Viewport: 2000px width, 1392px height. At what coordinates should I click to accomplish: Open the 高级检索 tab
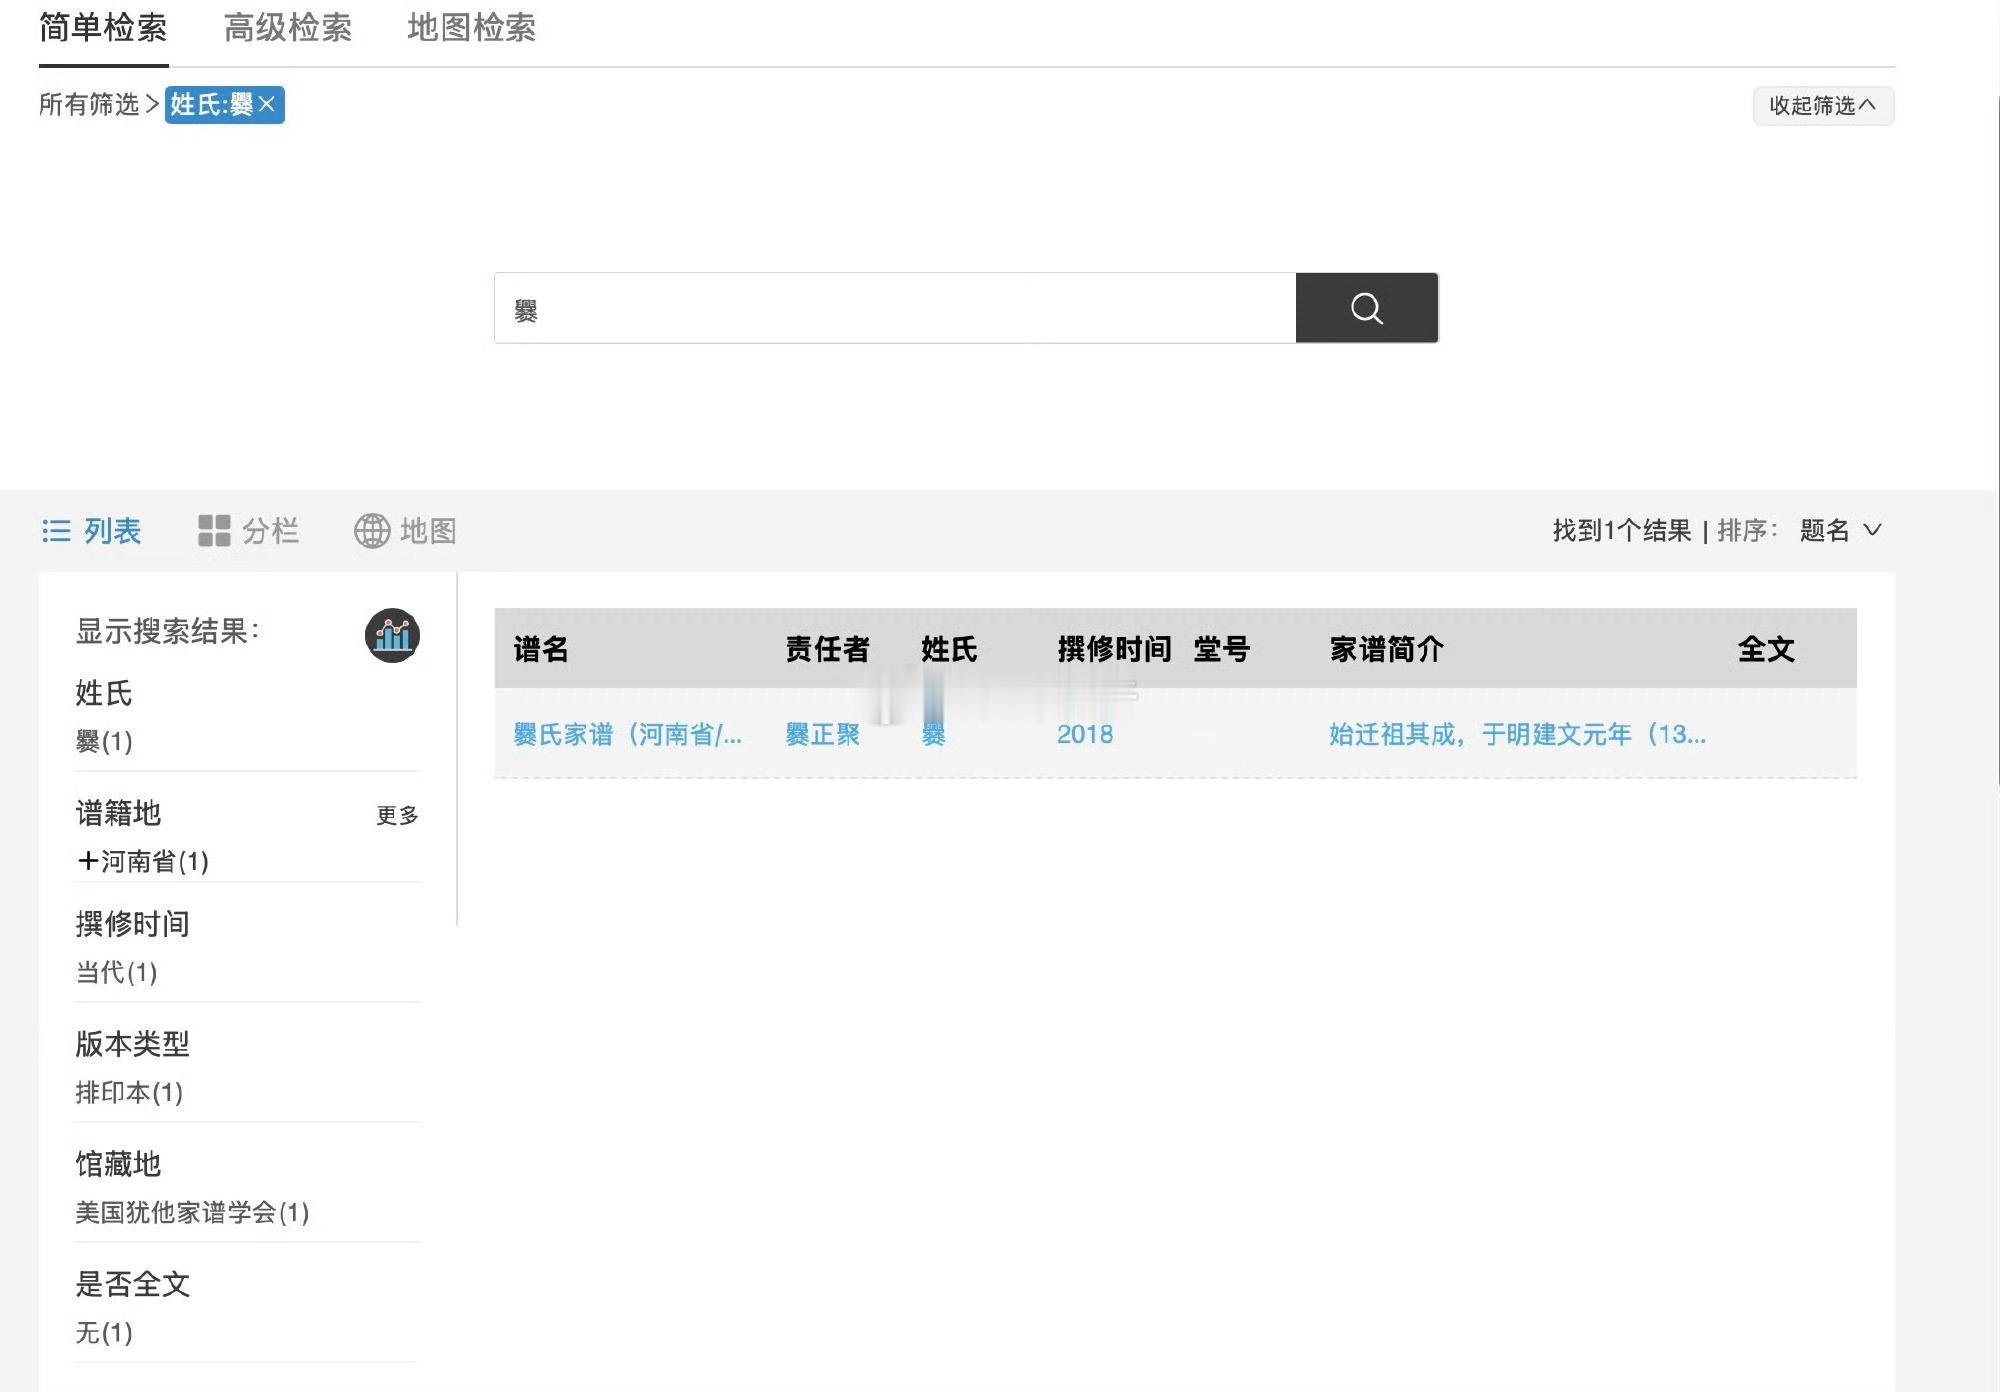click(x=287, y=28)
